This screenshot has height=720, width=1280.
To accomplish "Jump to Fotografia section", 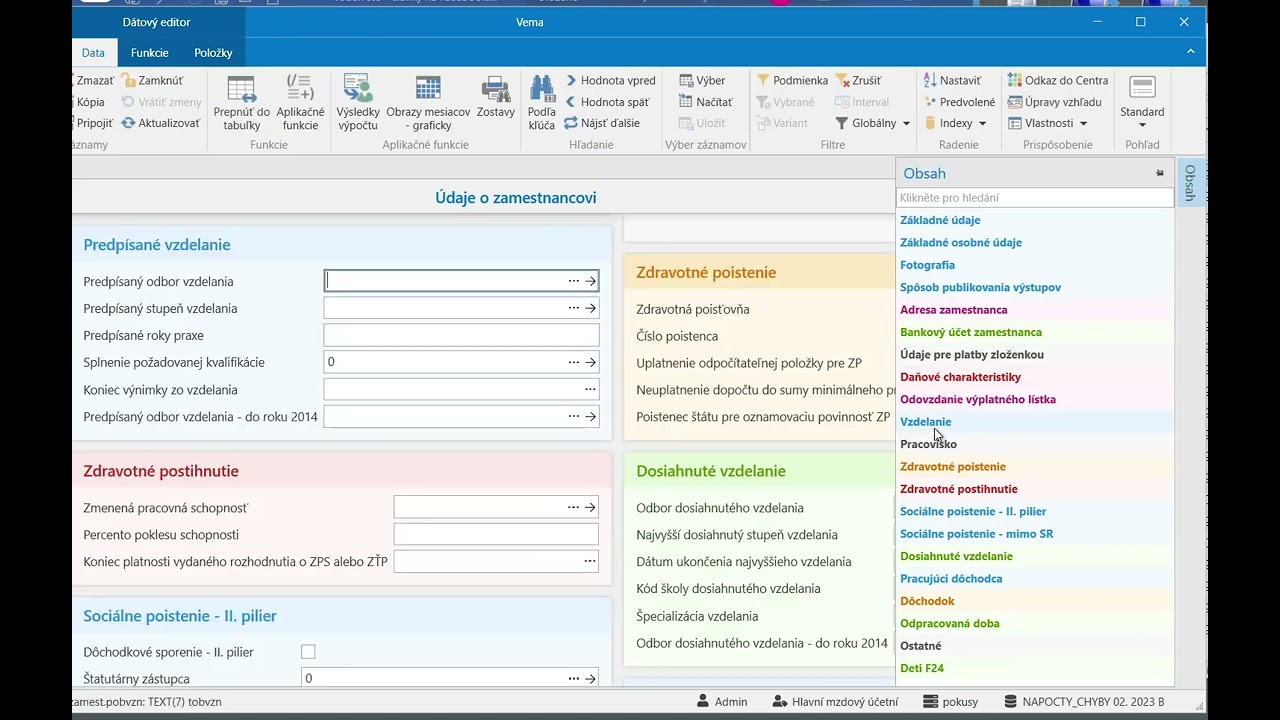I will point(927,265).
